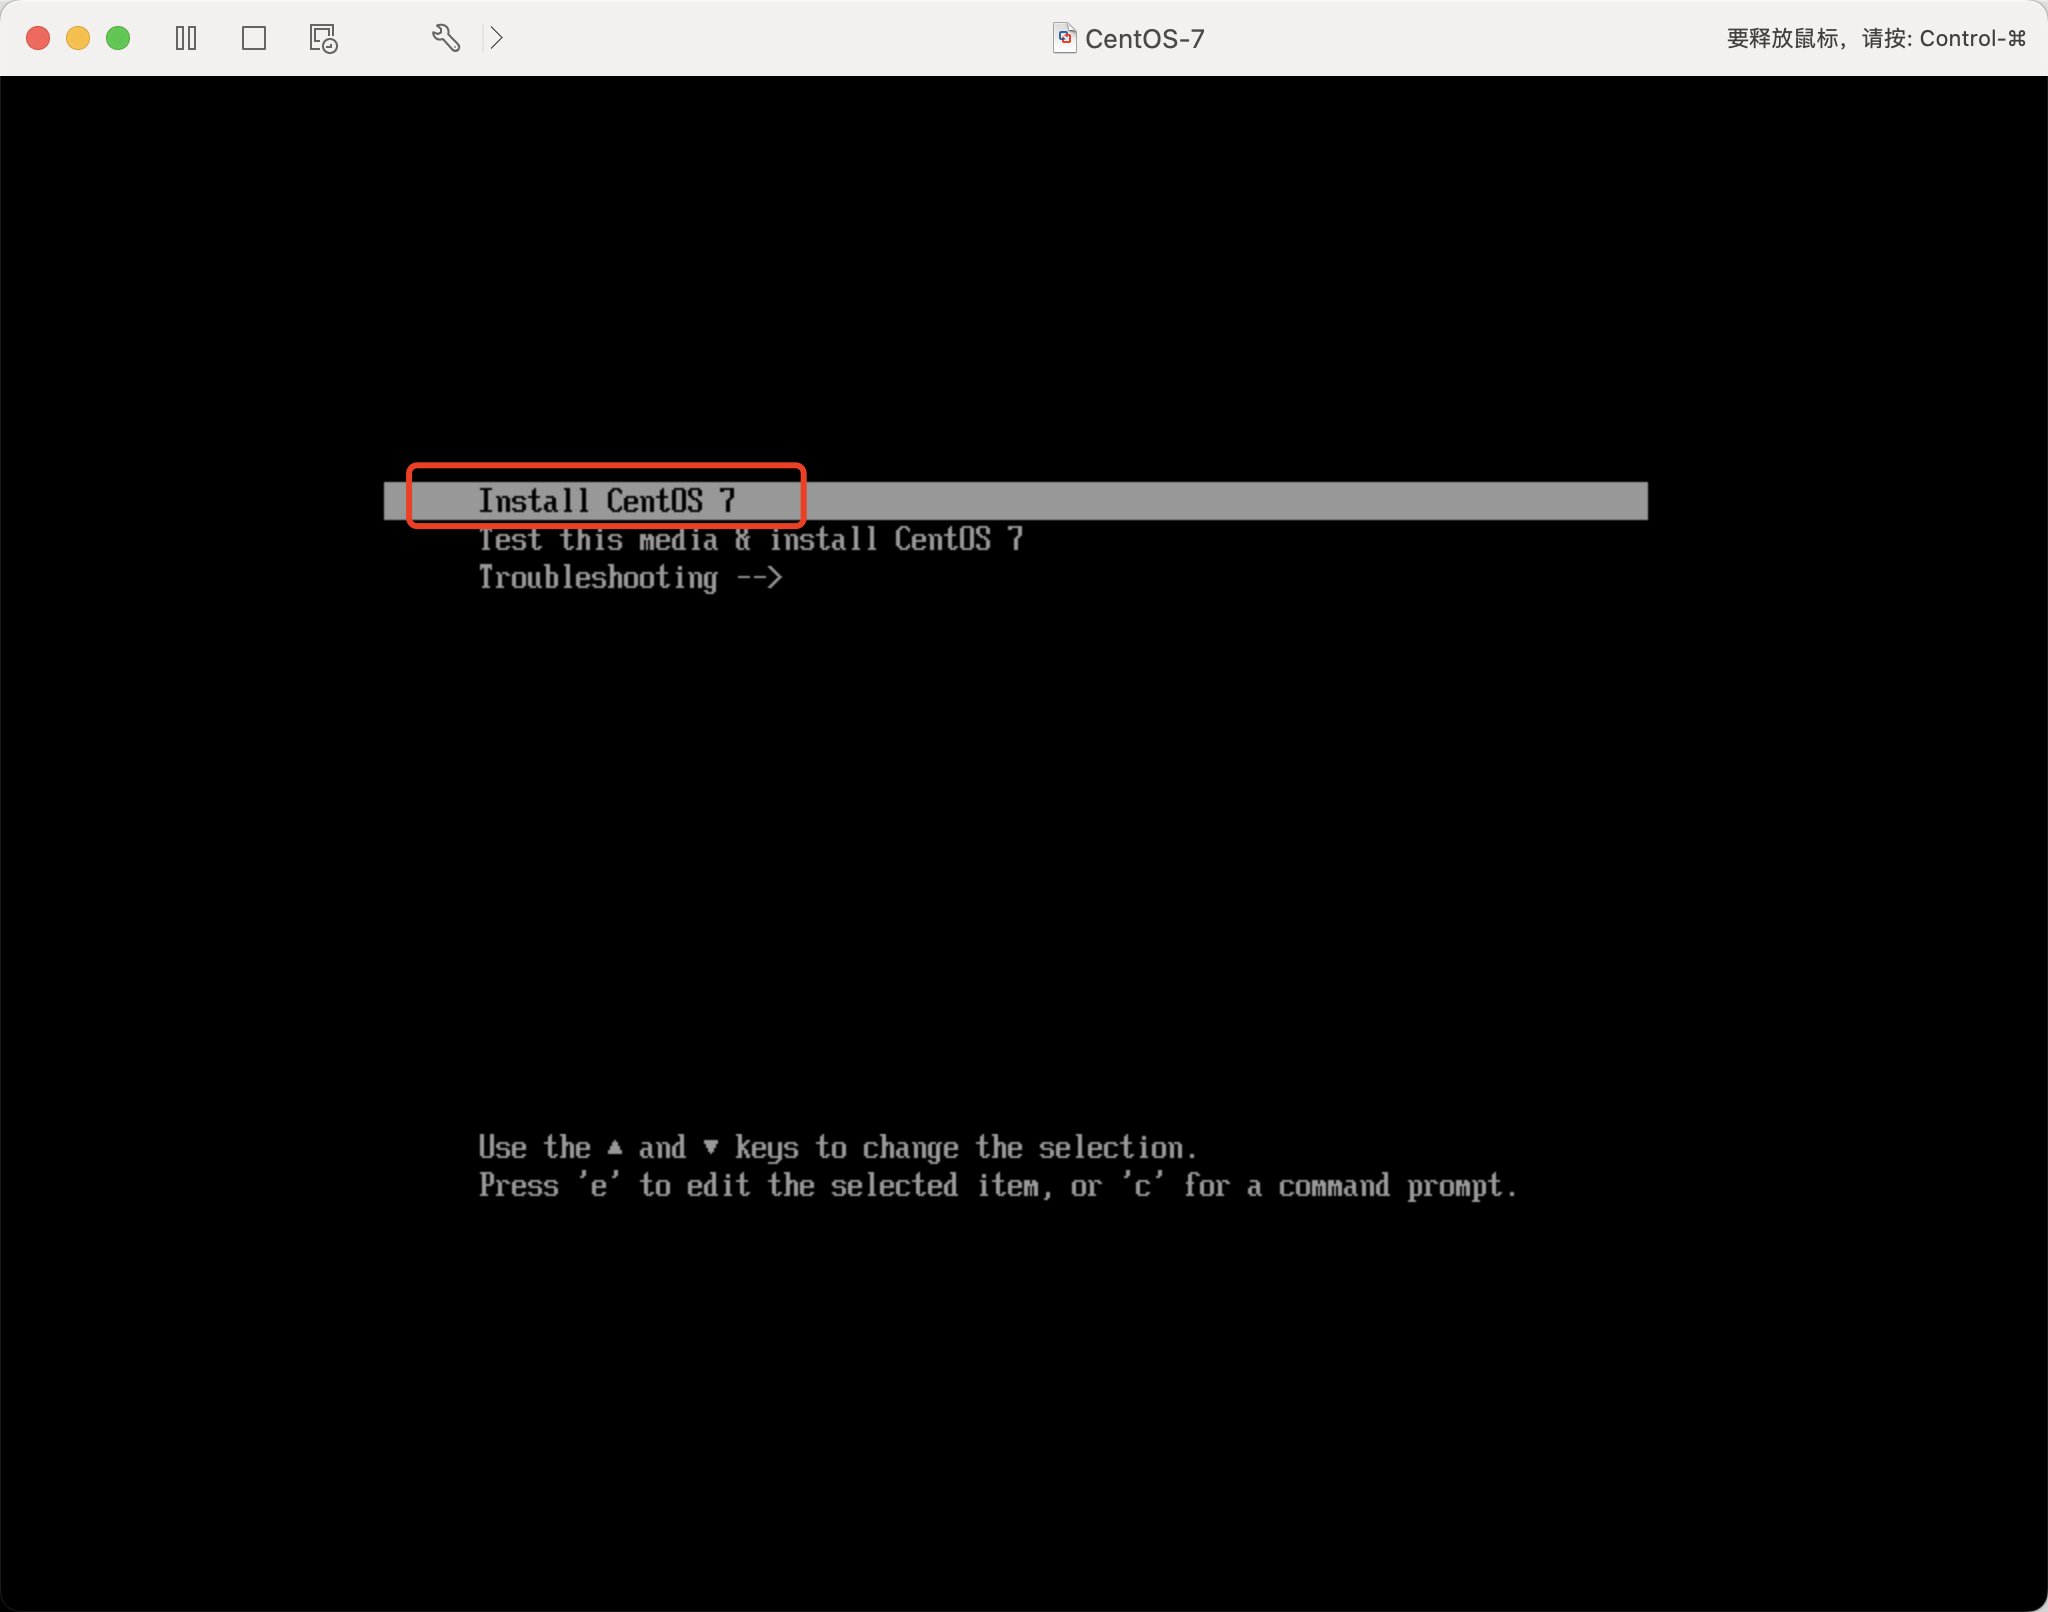
Task: Click the CentOS-7 window title text
Action: point(1145,39)
